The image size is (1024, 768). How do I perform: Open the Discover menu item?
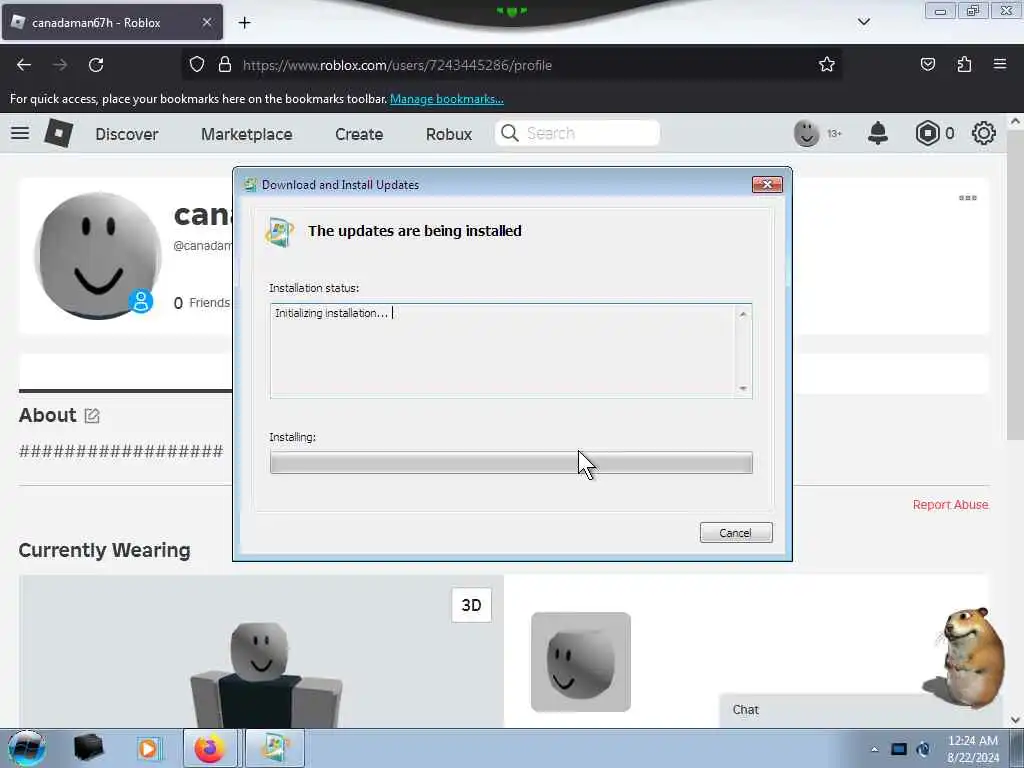[127, 134]
